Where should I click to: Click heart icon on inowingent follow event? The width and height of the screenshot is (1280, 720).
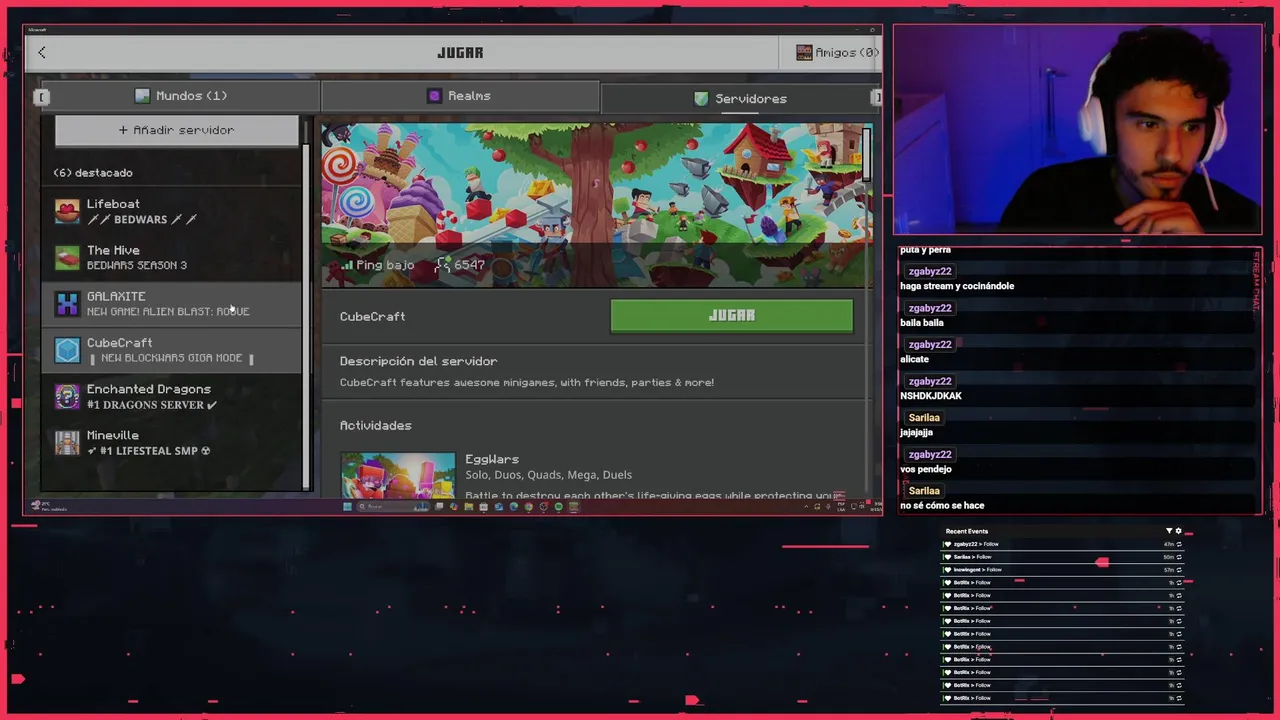coord(948,570)
